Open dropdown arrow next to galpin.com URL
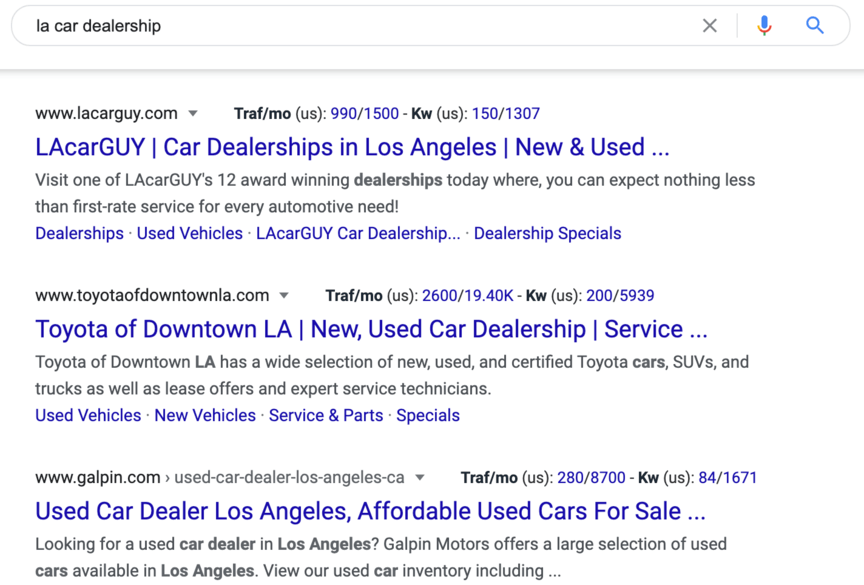Image resolution: width=864 pixels, height=585 pixels. point(420,478)
